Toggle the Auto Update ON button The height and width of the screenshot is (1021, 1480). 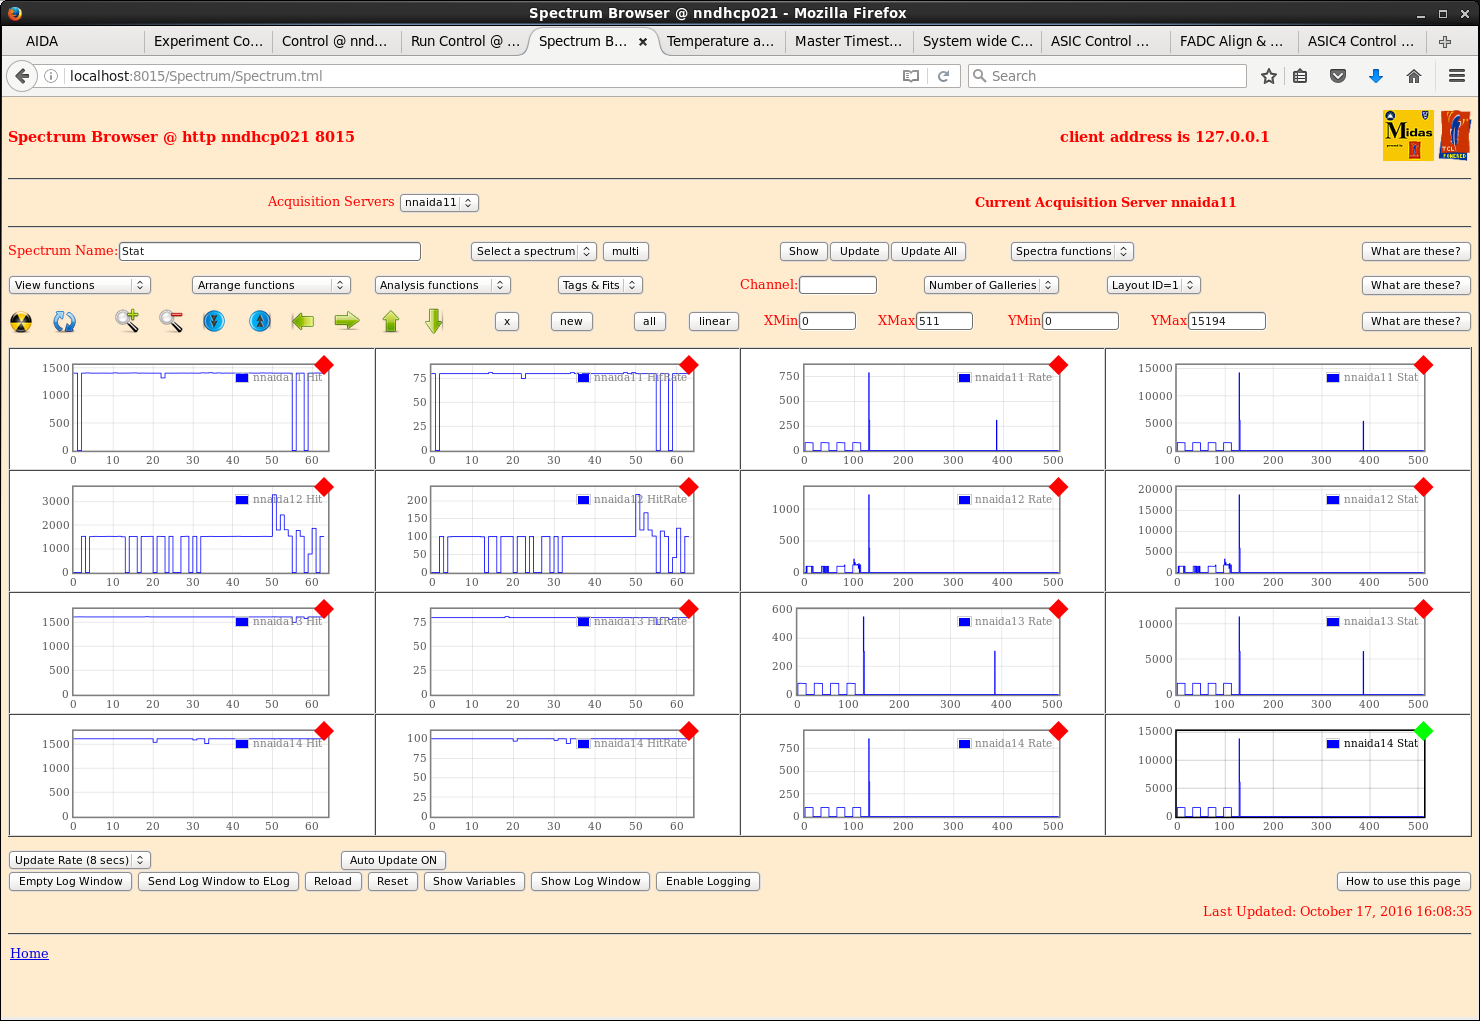(393, 860)
